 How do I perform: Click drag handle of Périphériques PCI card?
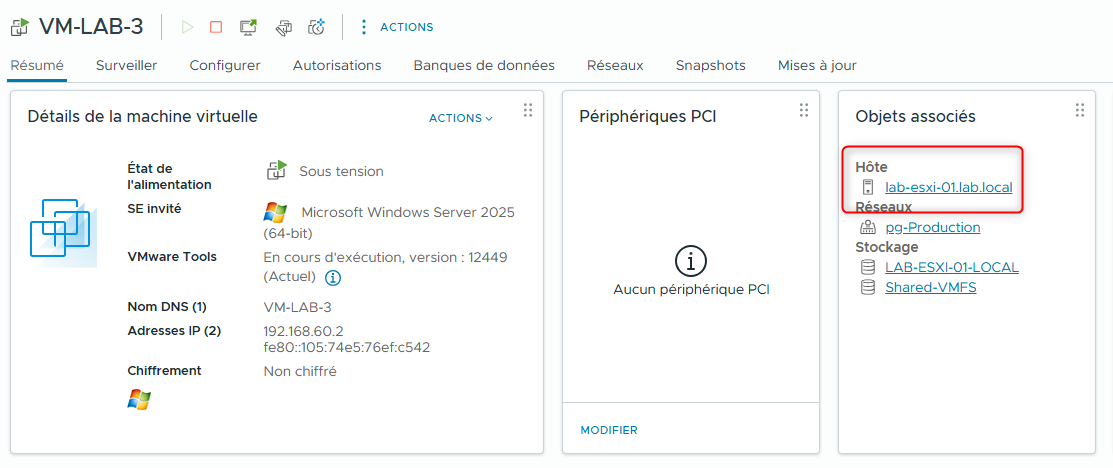point(804,109)
